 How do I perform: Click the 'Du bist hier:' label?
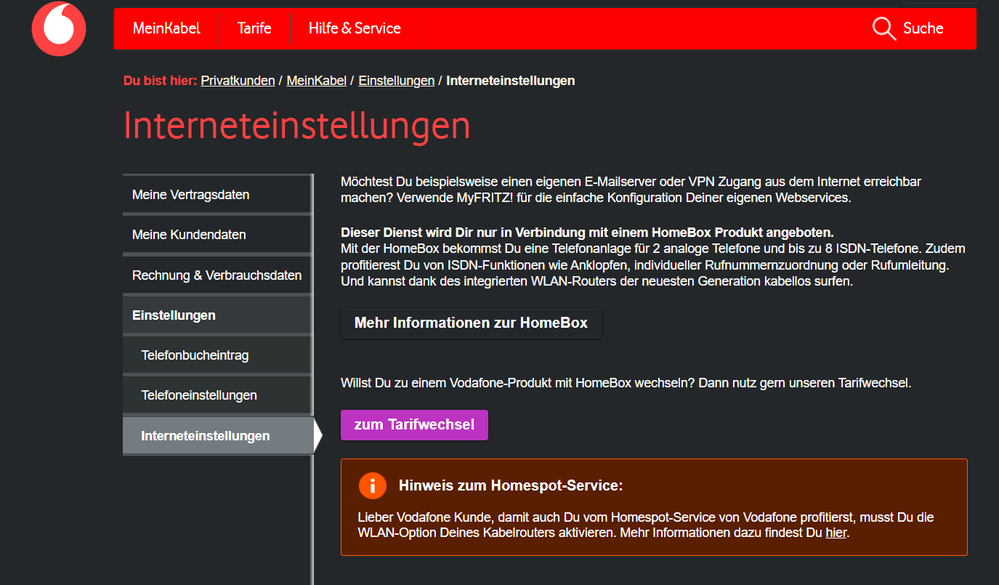point(160,81)
